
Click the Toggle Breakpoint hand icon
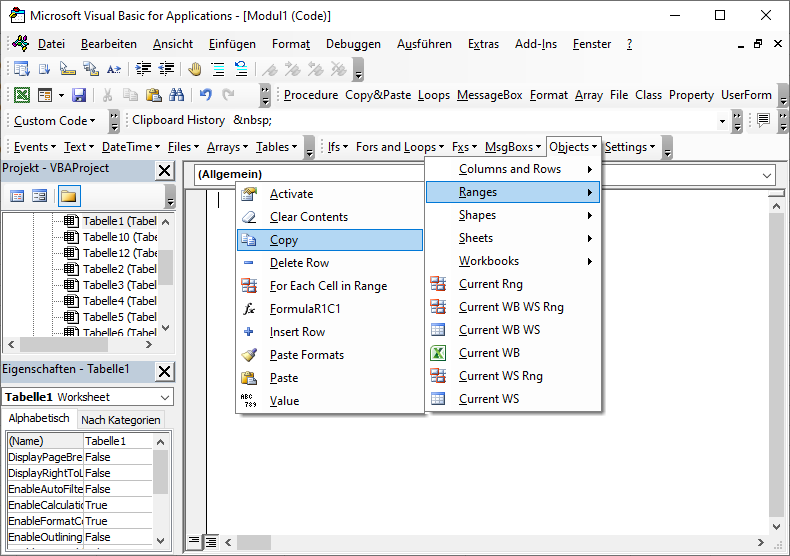194,69
